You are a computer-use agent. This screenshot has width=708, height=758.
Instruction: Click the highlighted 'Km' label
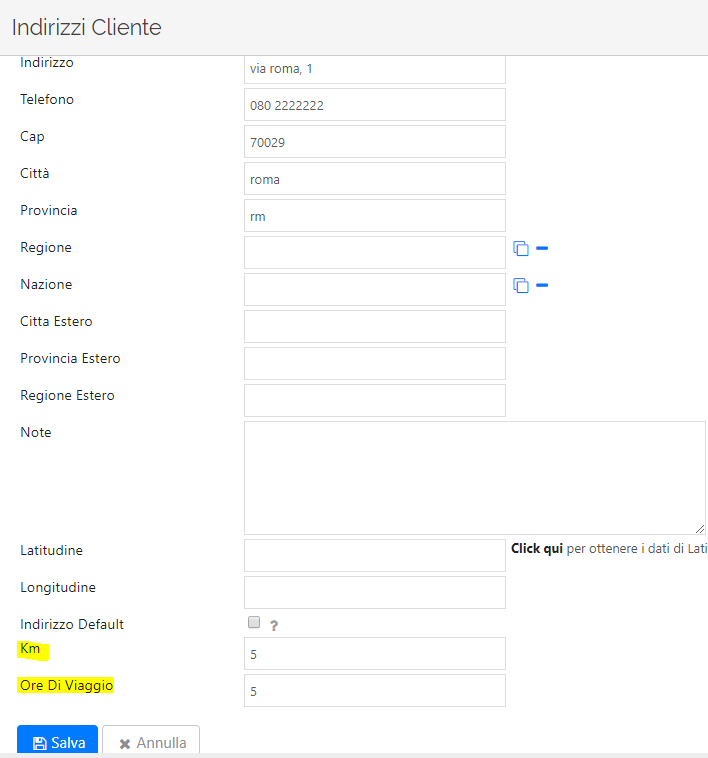tap(30, 649)
